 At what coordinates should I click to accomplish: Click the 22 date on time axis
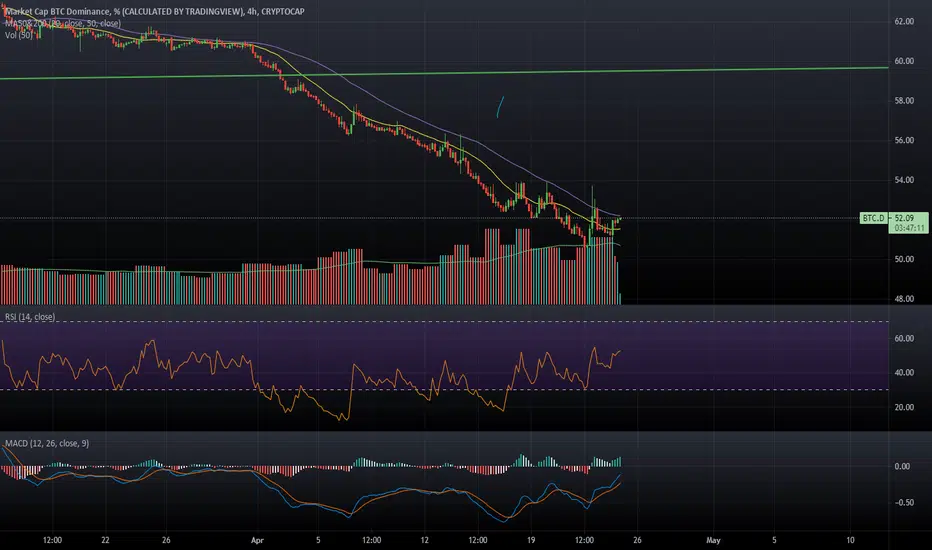click(x=105, y=540)
